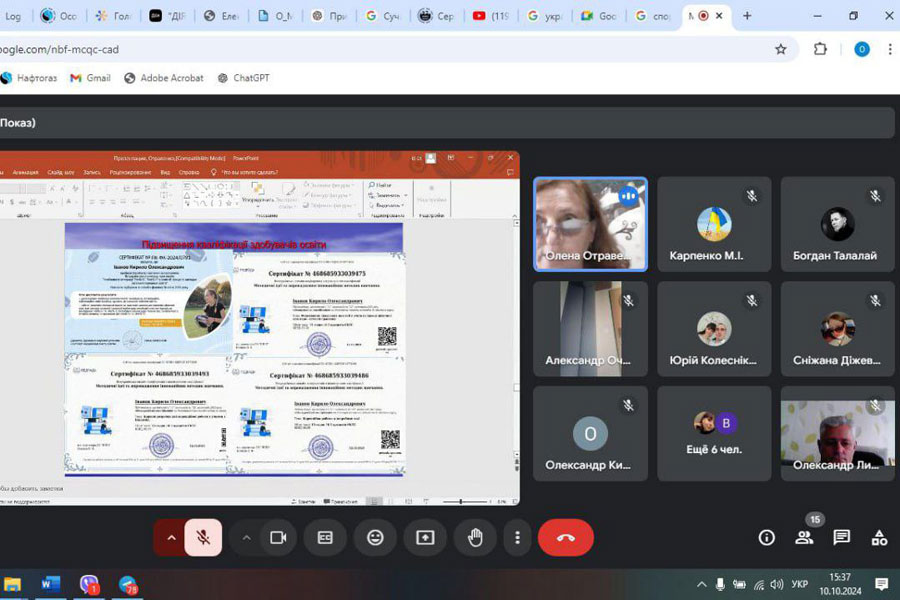Viewport: 900px width, 600px height.
Task: Expand the audio settings arrow beside microphone
Action: [171, 538]
